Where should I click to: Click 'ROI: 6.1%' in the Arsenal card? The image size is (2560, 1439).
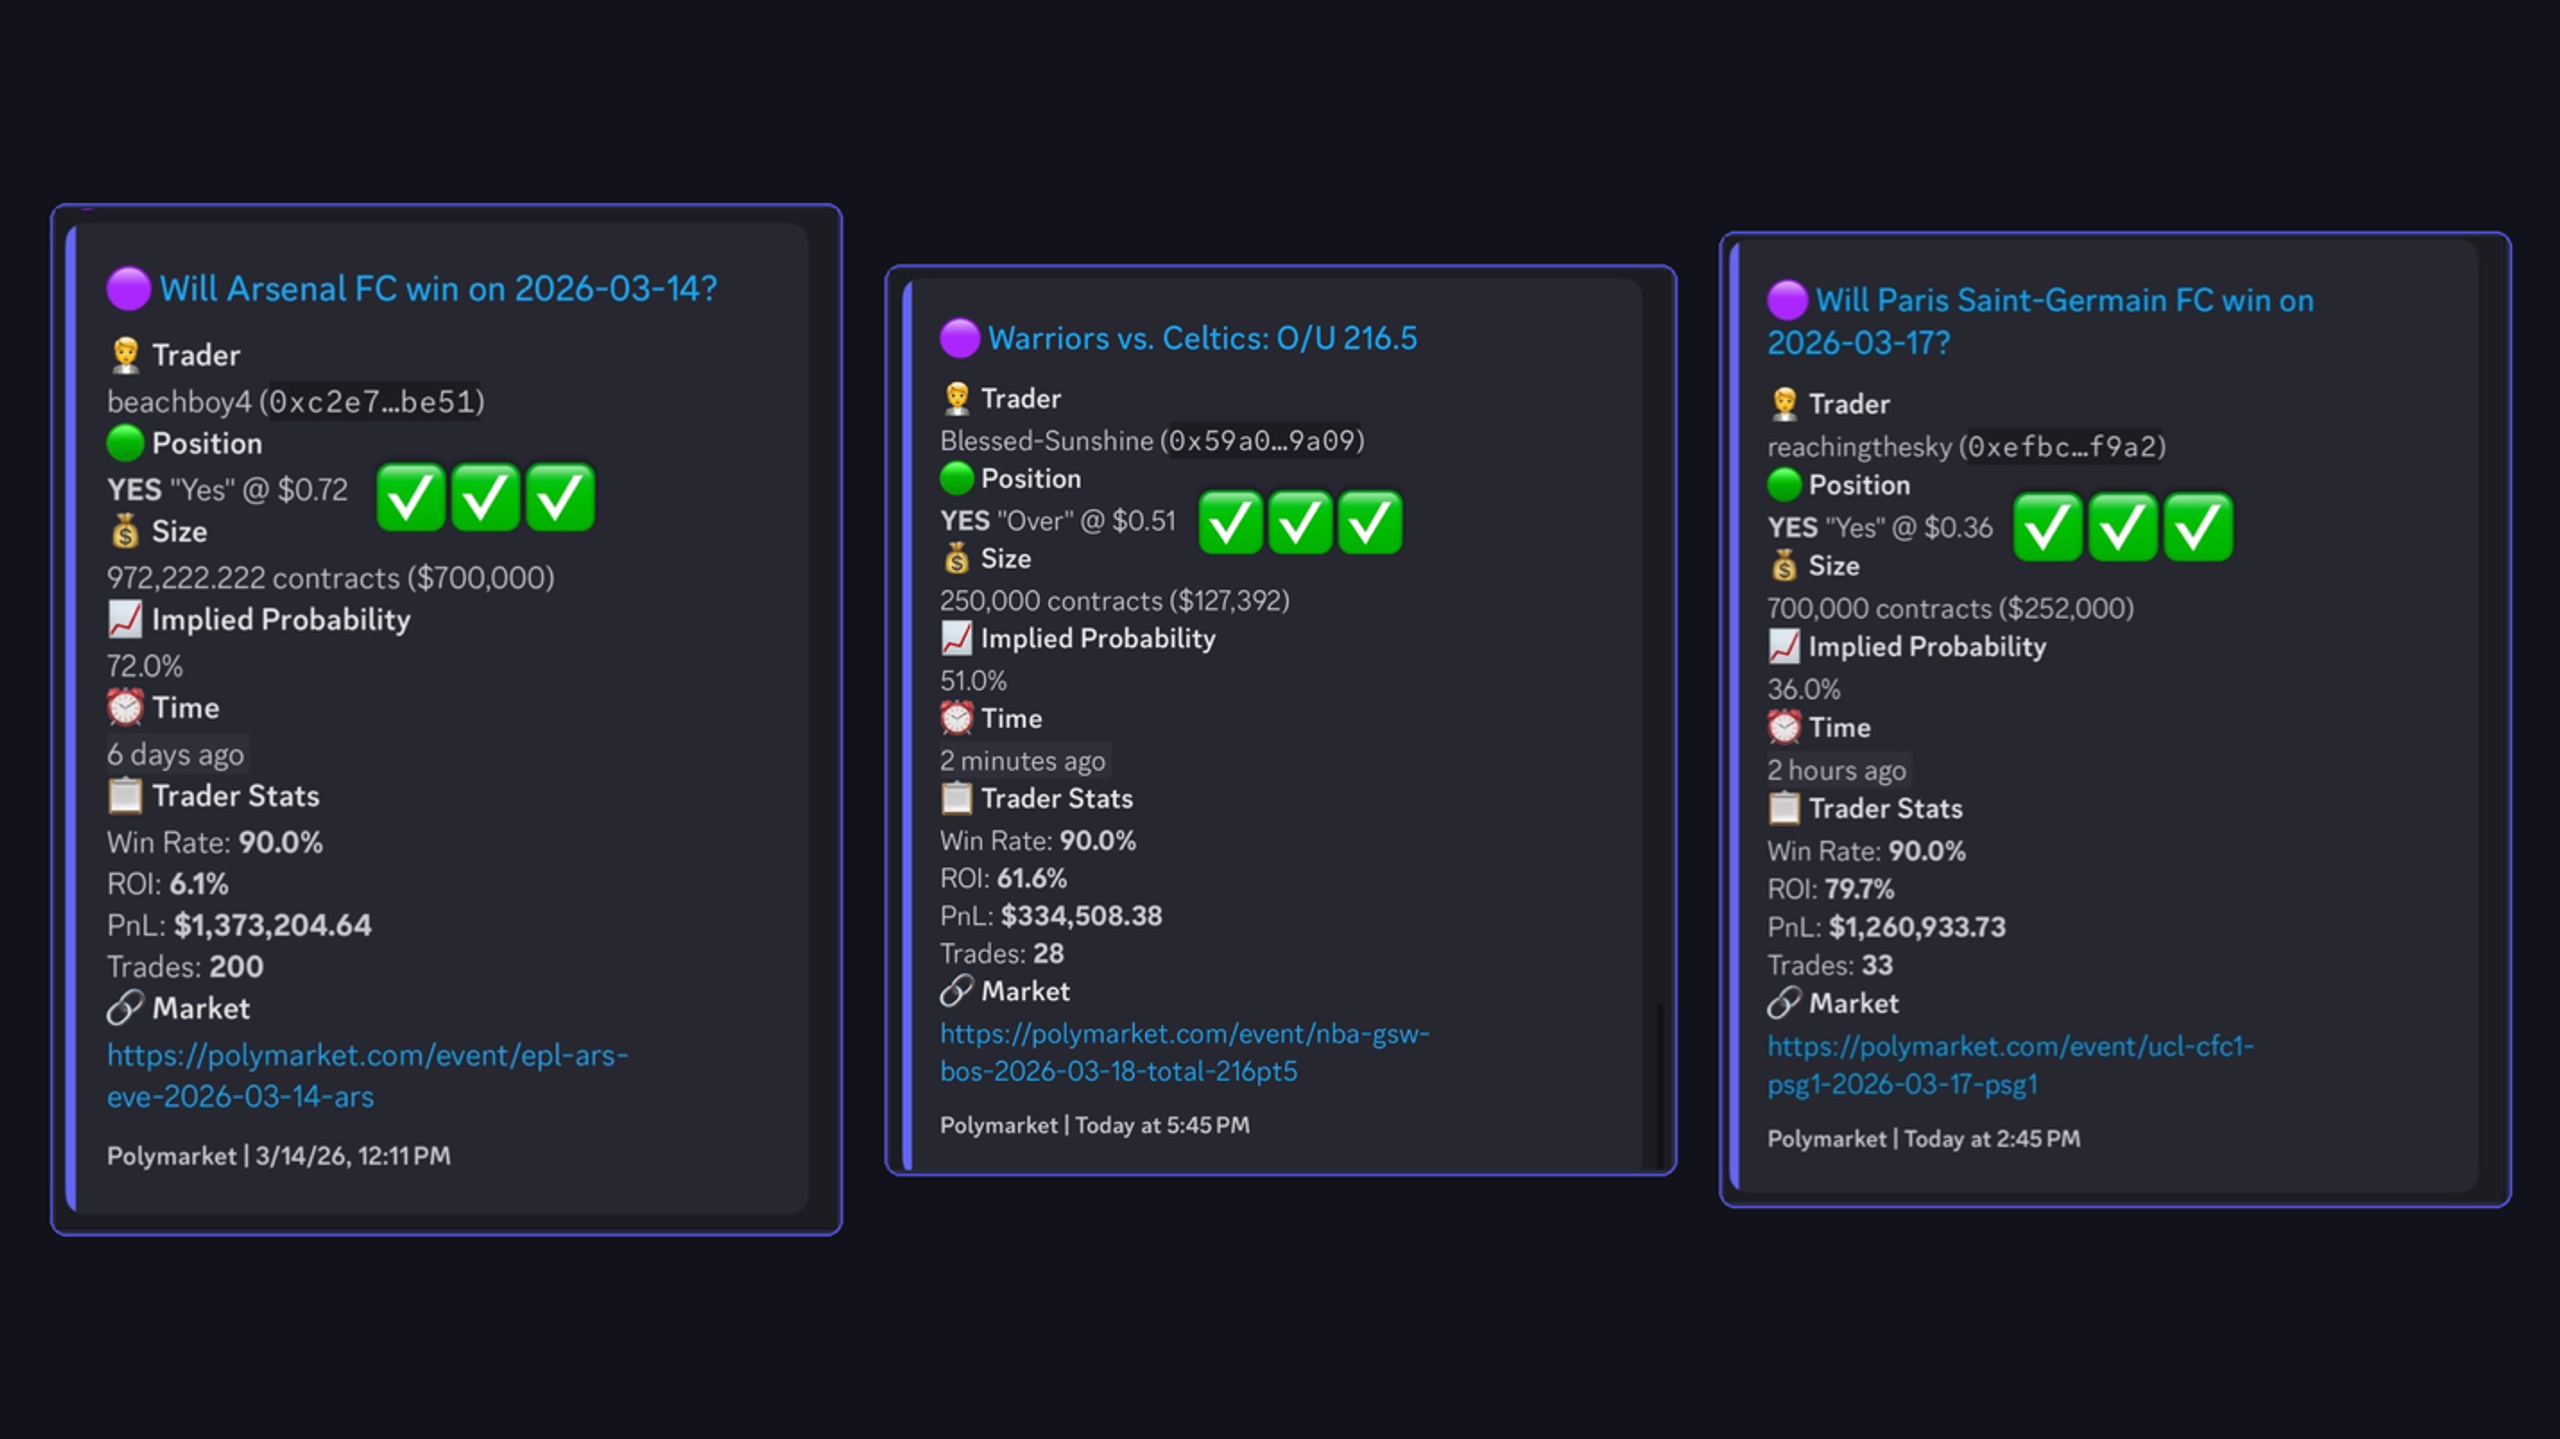tap(167, 884)
